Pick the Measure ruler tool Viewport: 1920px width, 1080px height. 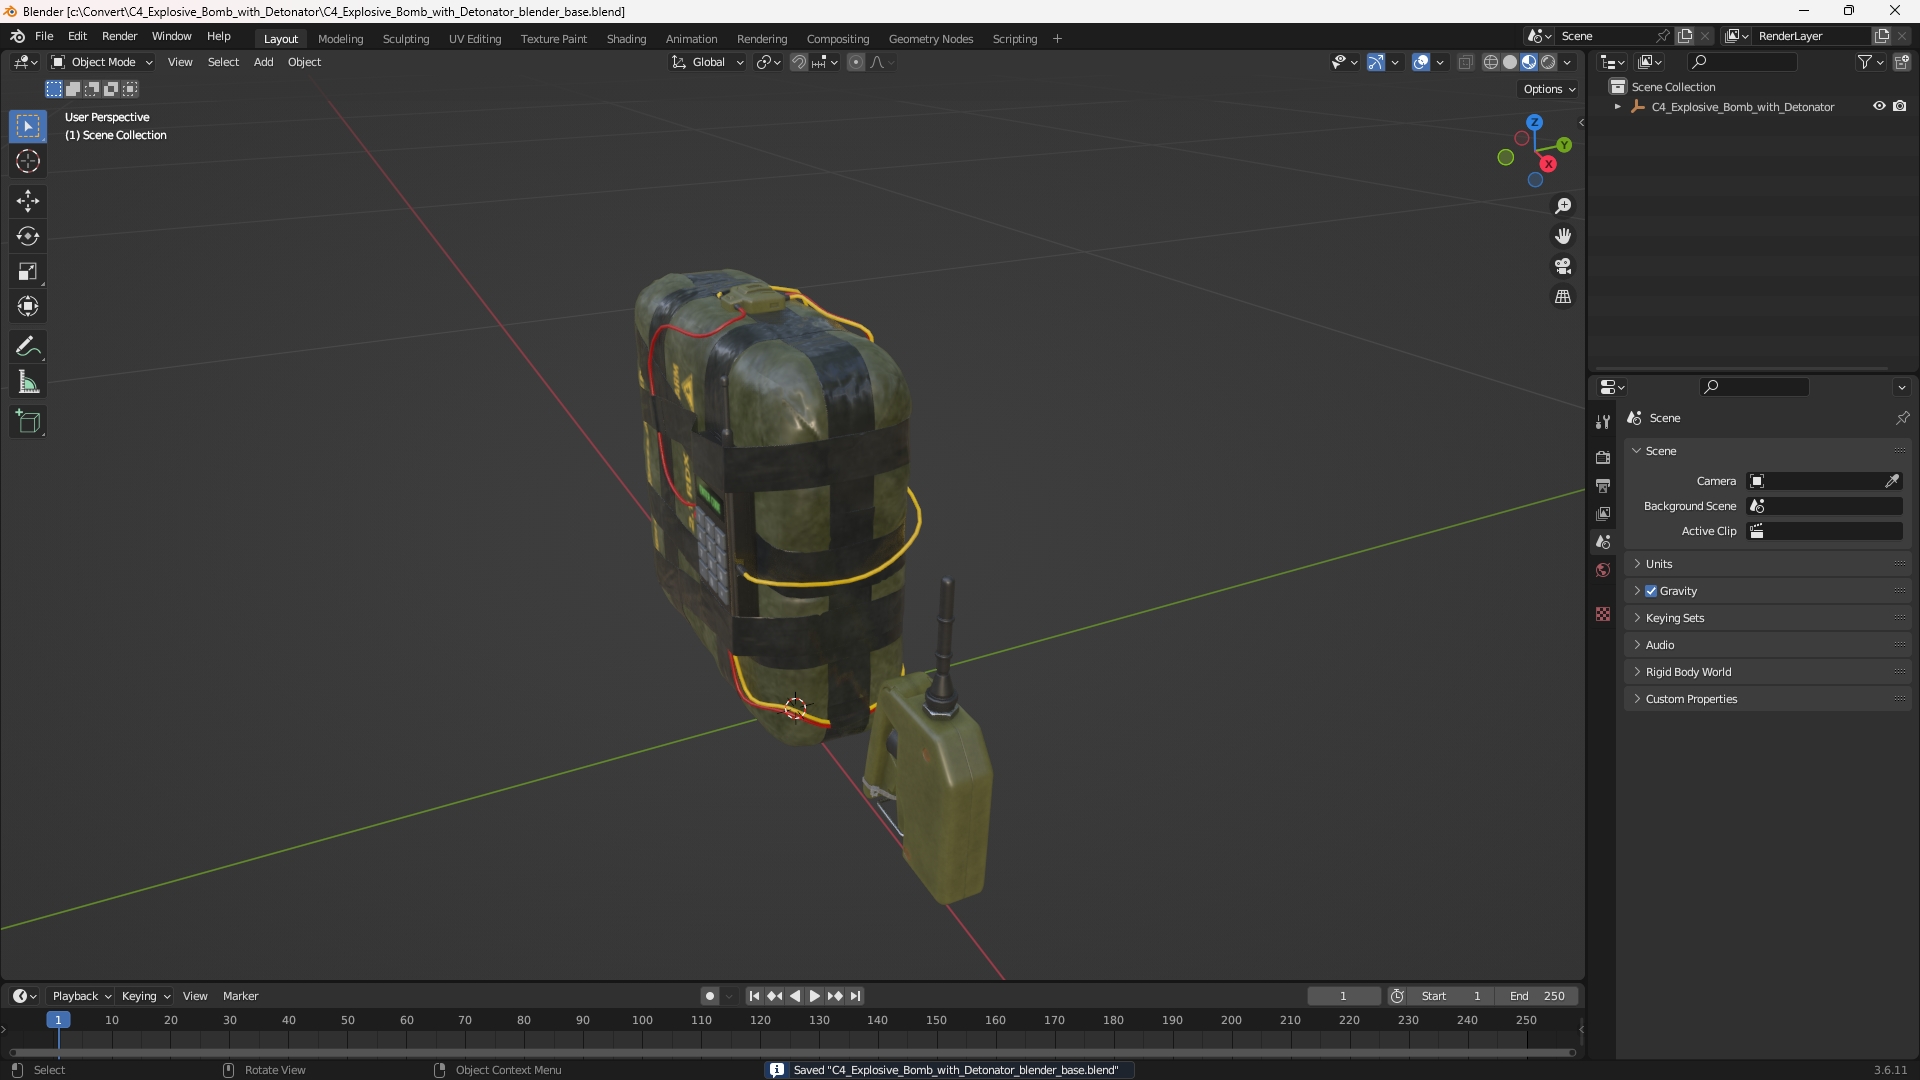tap(28, 382)
